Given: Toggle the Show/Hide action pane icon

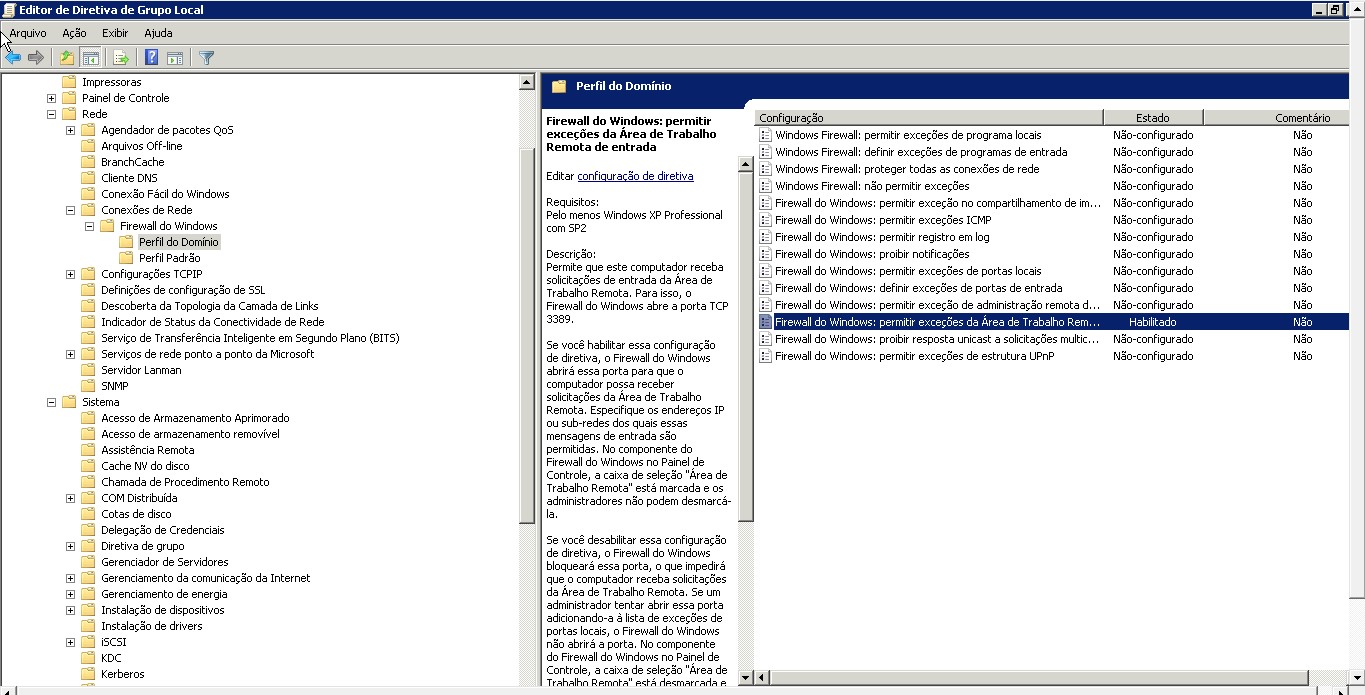Looking at the screenshot, I should (175, 58).
